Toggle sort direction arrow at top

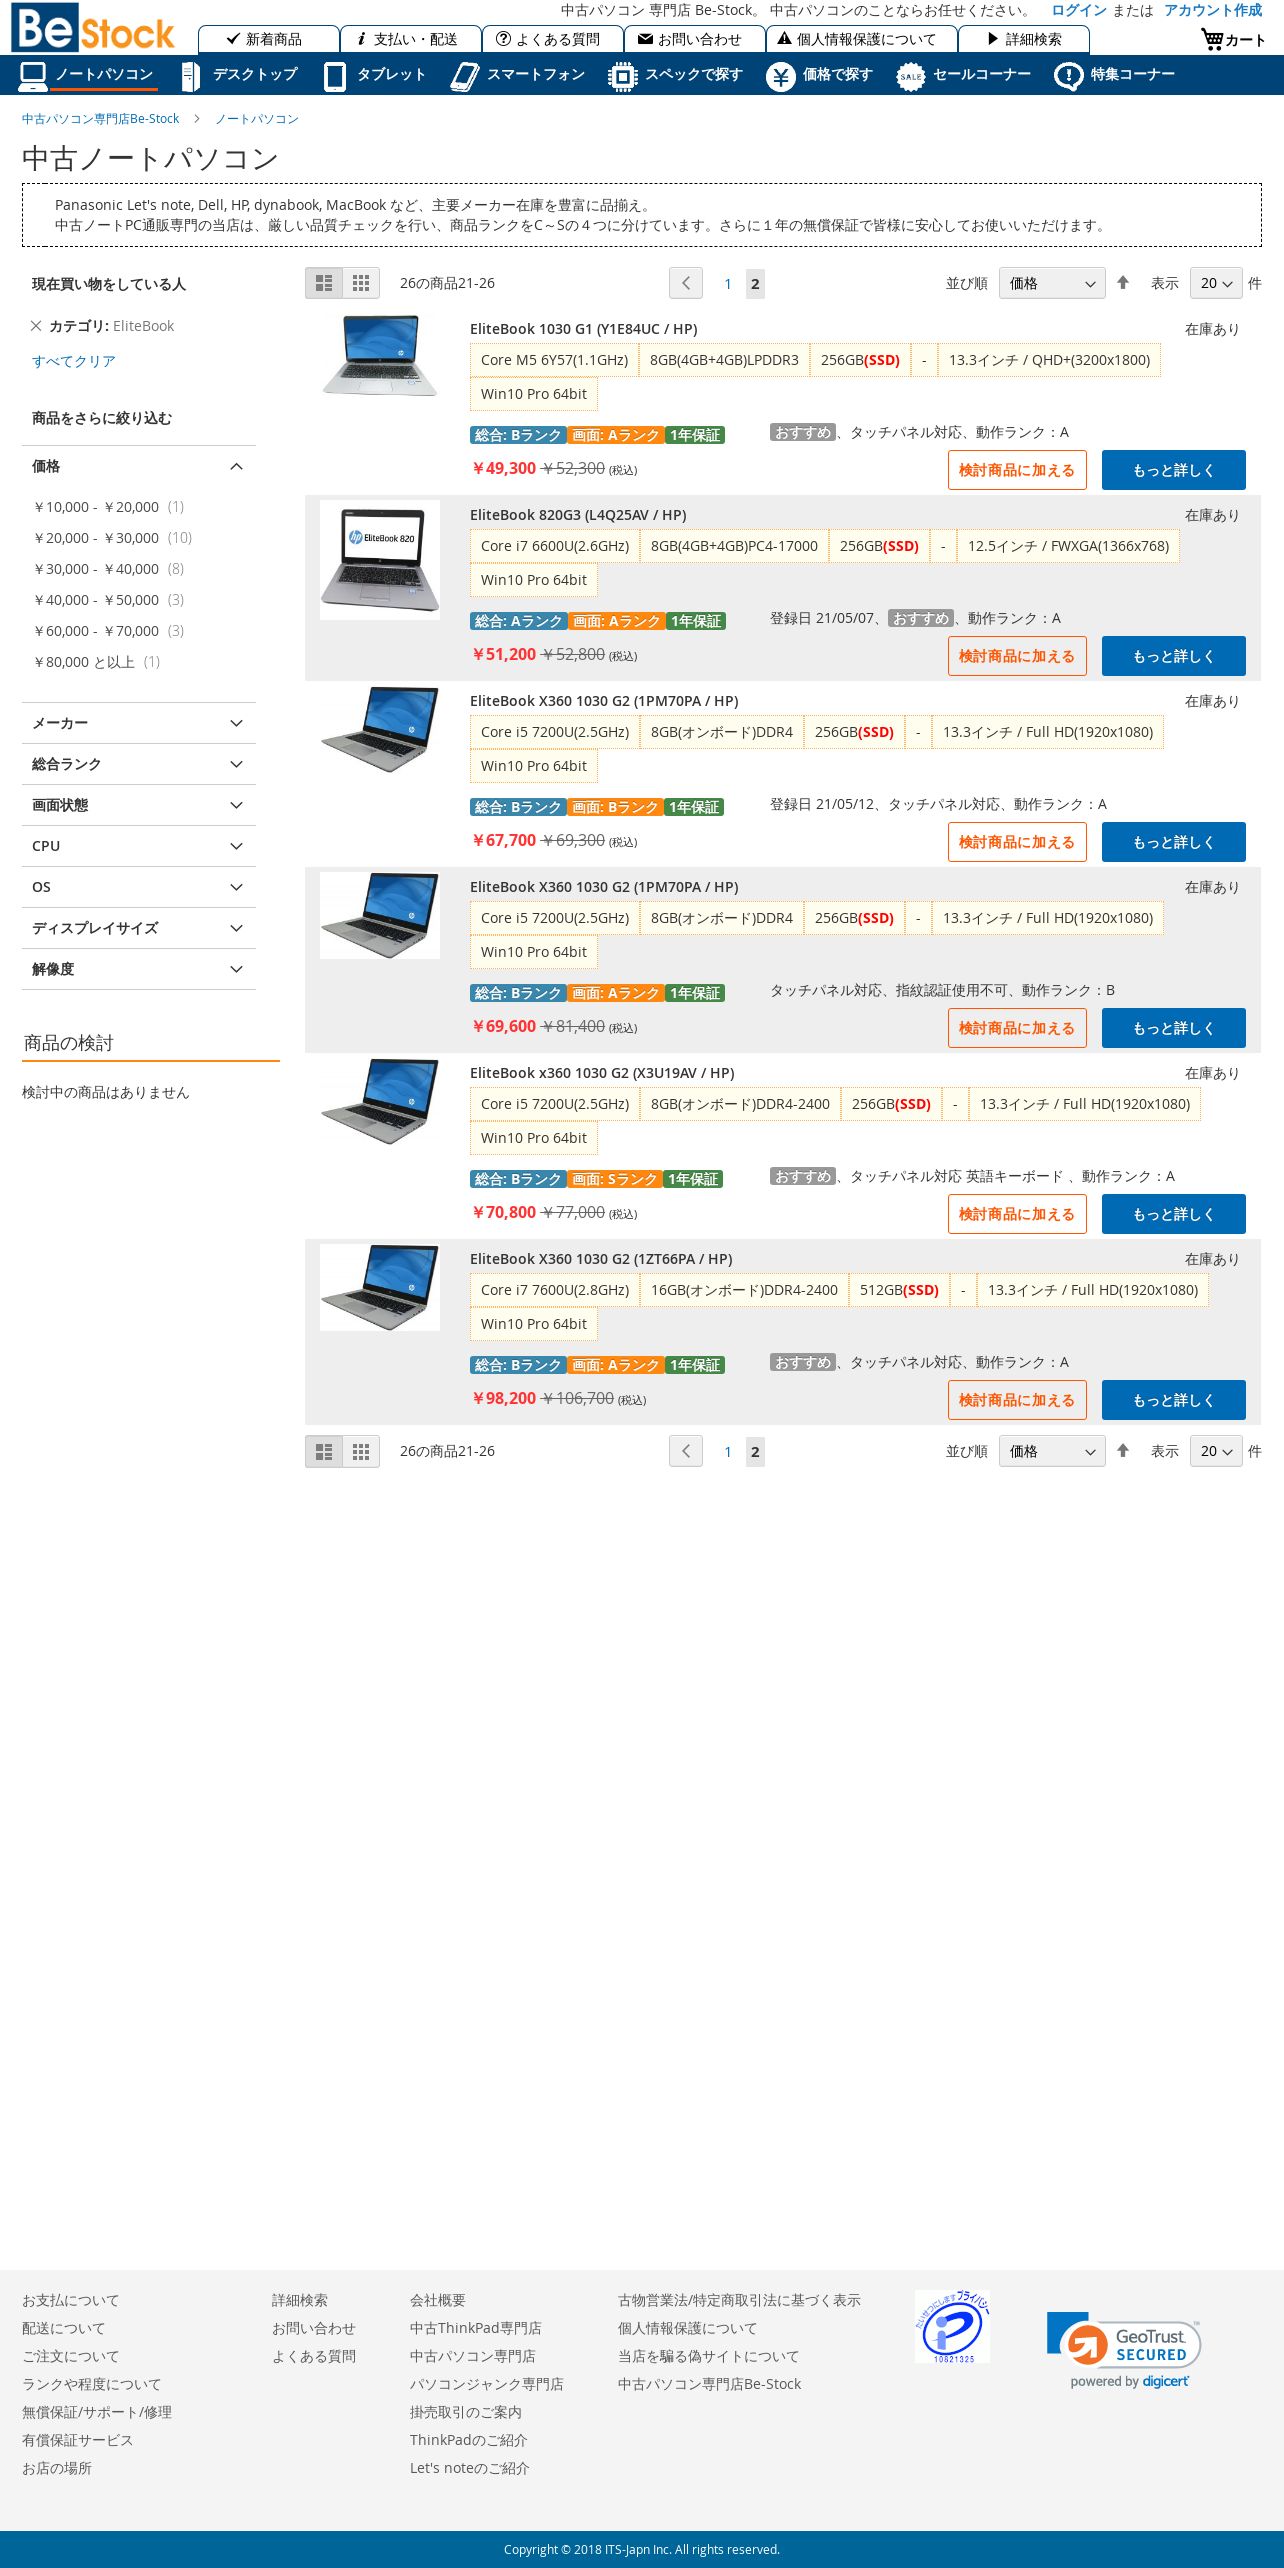click(x=1123, y=283)
